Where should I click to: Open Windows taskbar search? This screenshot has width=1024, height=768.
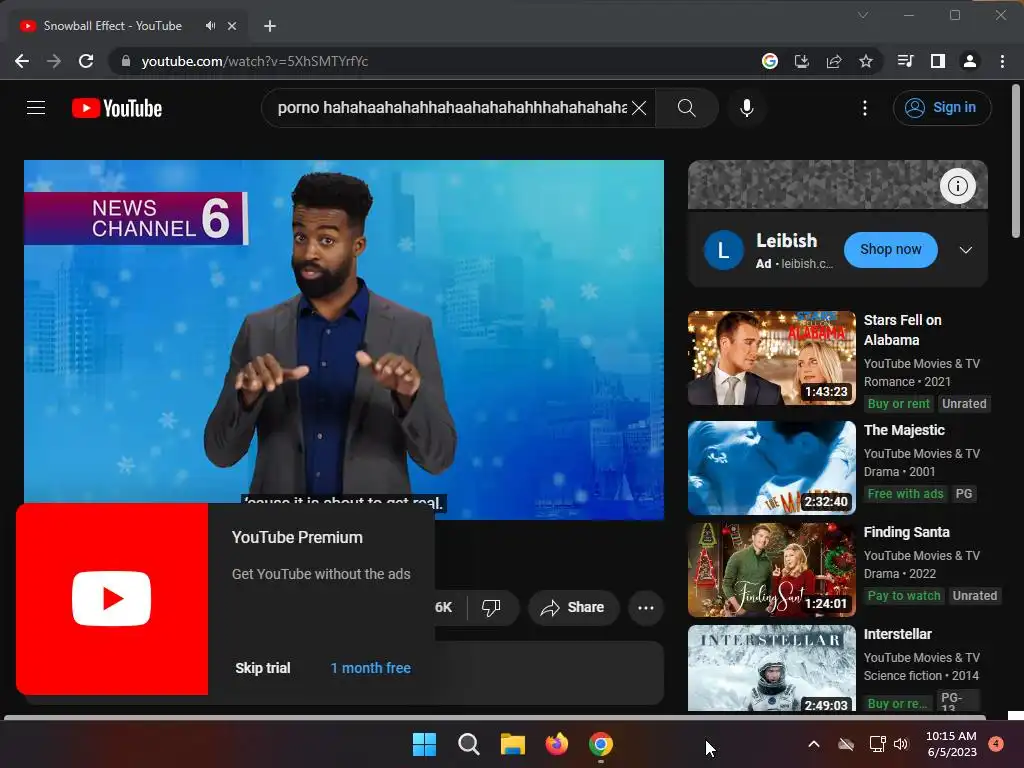(468, 744)
